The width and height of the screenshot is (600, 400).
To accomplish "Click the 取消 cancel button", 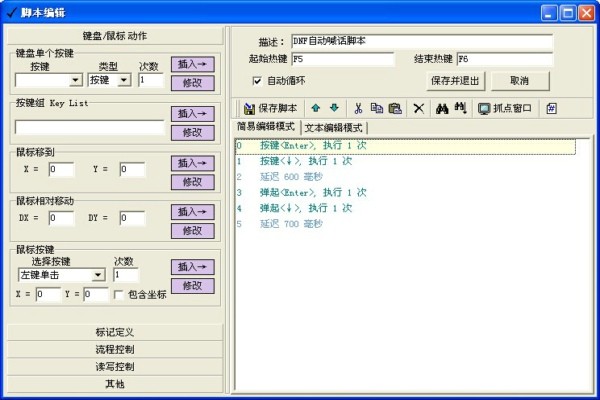I will point(520,81).
